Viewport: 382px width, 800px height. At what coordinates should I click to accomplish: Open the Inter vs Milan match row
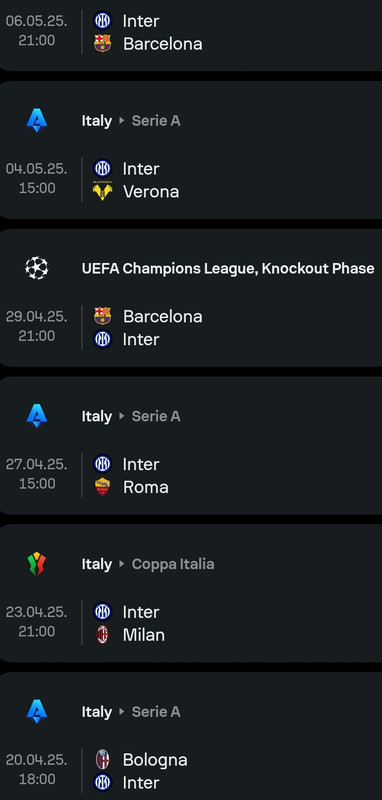pyautogui.click(x=191, y=623)
